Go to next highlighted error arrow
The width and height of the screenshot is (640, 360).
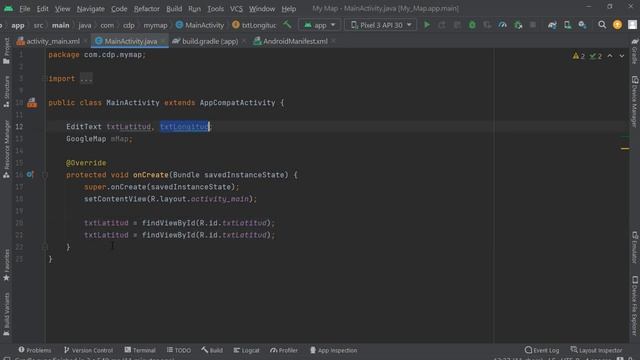click(x=622, y=56)
